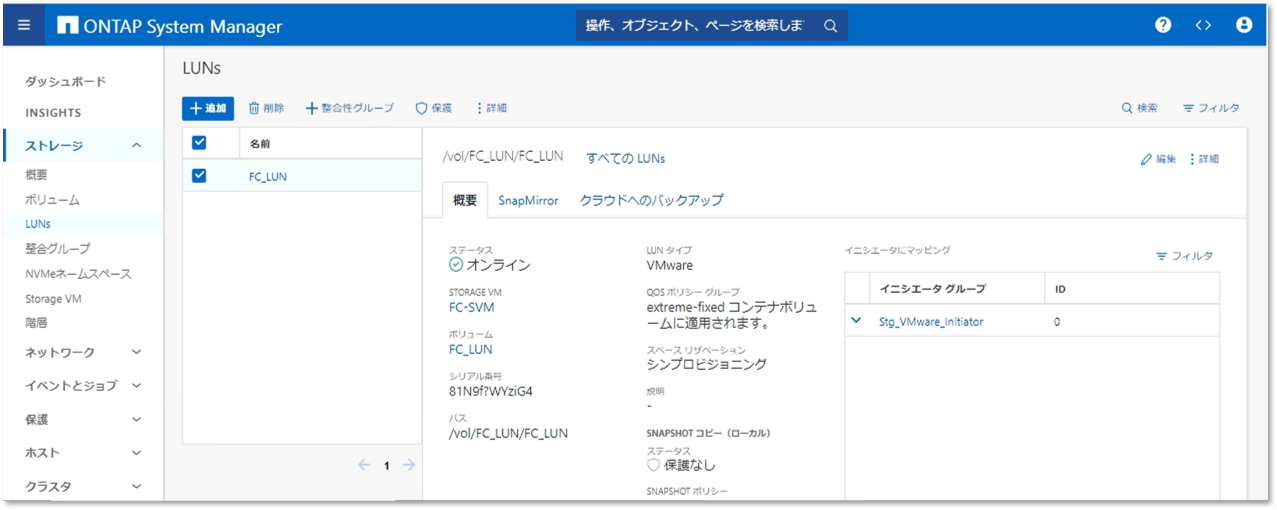The height and width of the screenshot is (510, 1277).
Task: Expand the Stg_VMware_Initiator row chevron
Action: point(856,321)
